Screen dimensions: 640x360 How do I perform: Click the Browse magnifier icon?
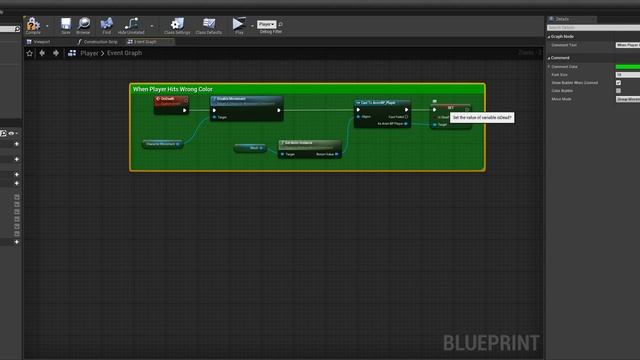(x=83, y=24)
